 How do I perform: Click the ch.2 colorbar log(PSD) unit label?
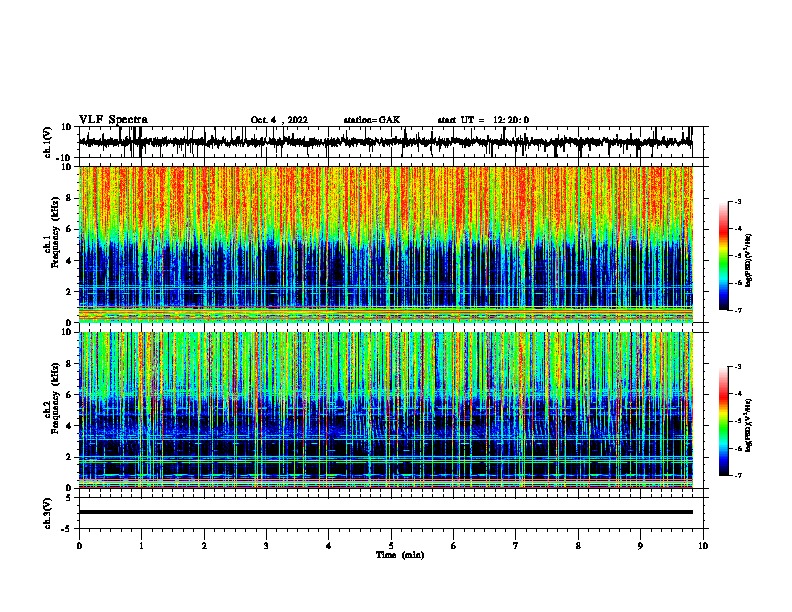tap(749, 425)
